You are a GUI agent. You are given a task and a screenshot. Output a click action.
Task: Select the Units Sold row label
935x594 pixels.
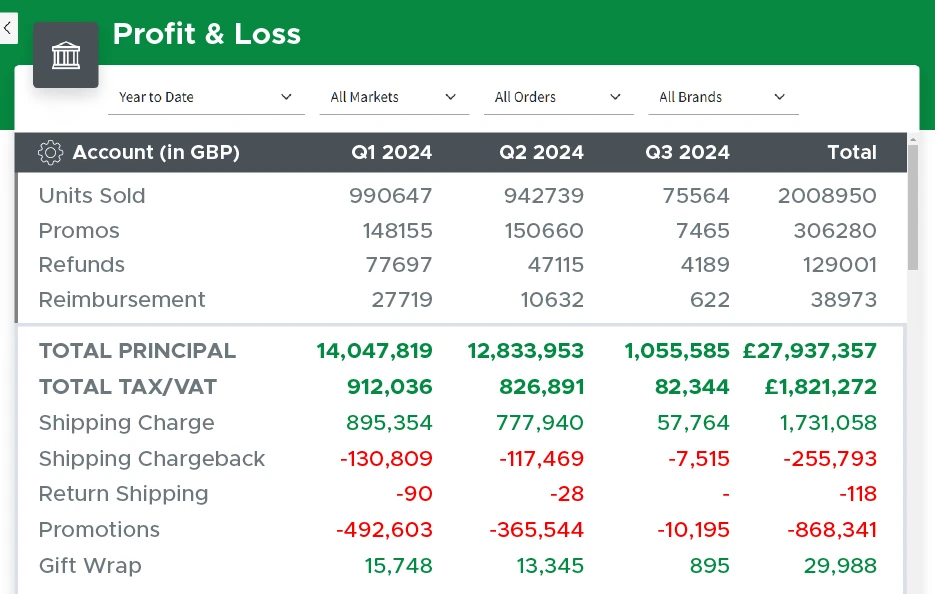92,196
